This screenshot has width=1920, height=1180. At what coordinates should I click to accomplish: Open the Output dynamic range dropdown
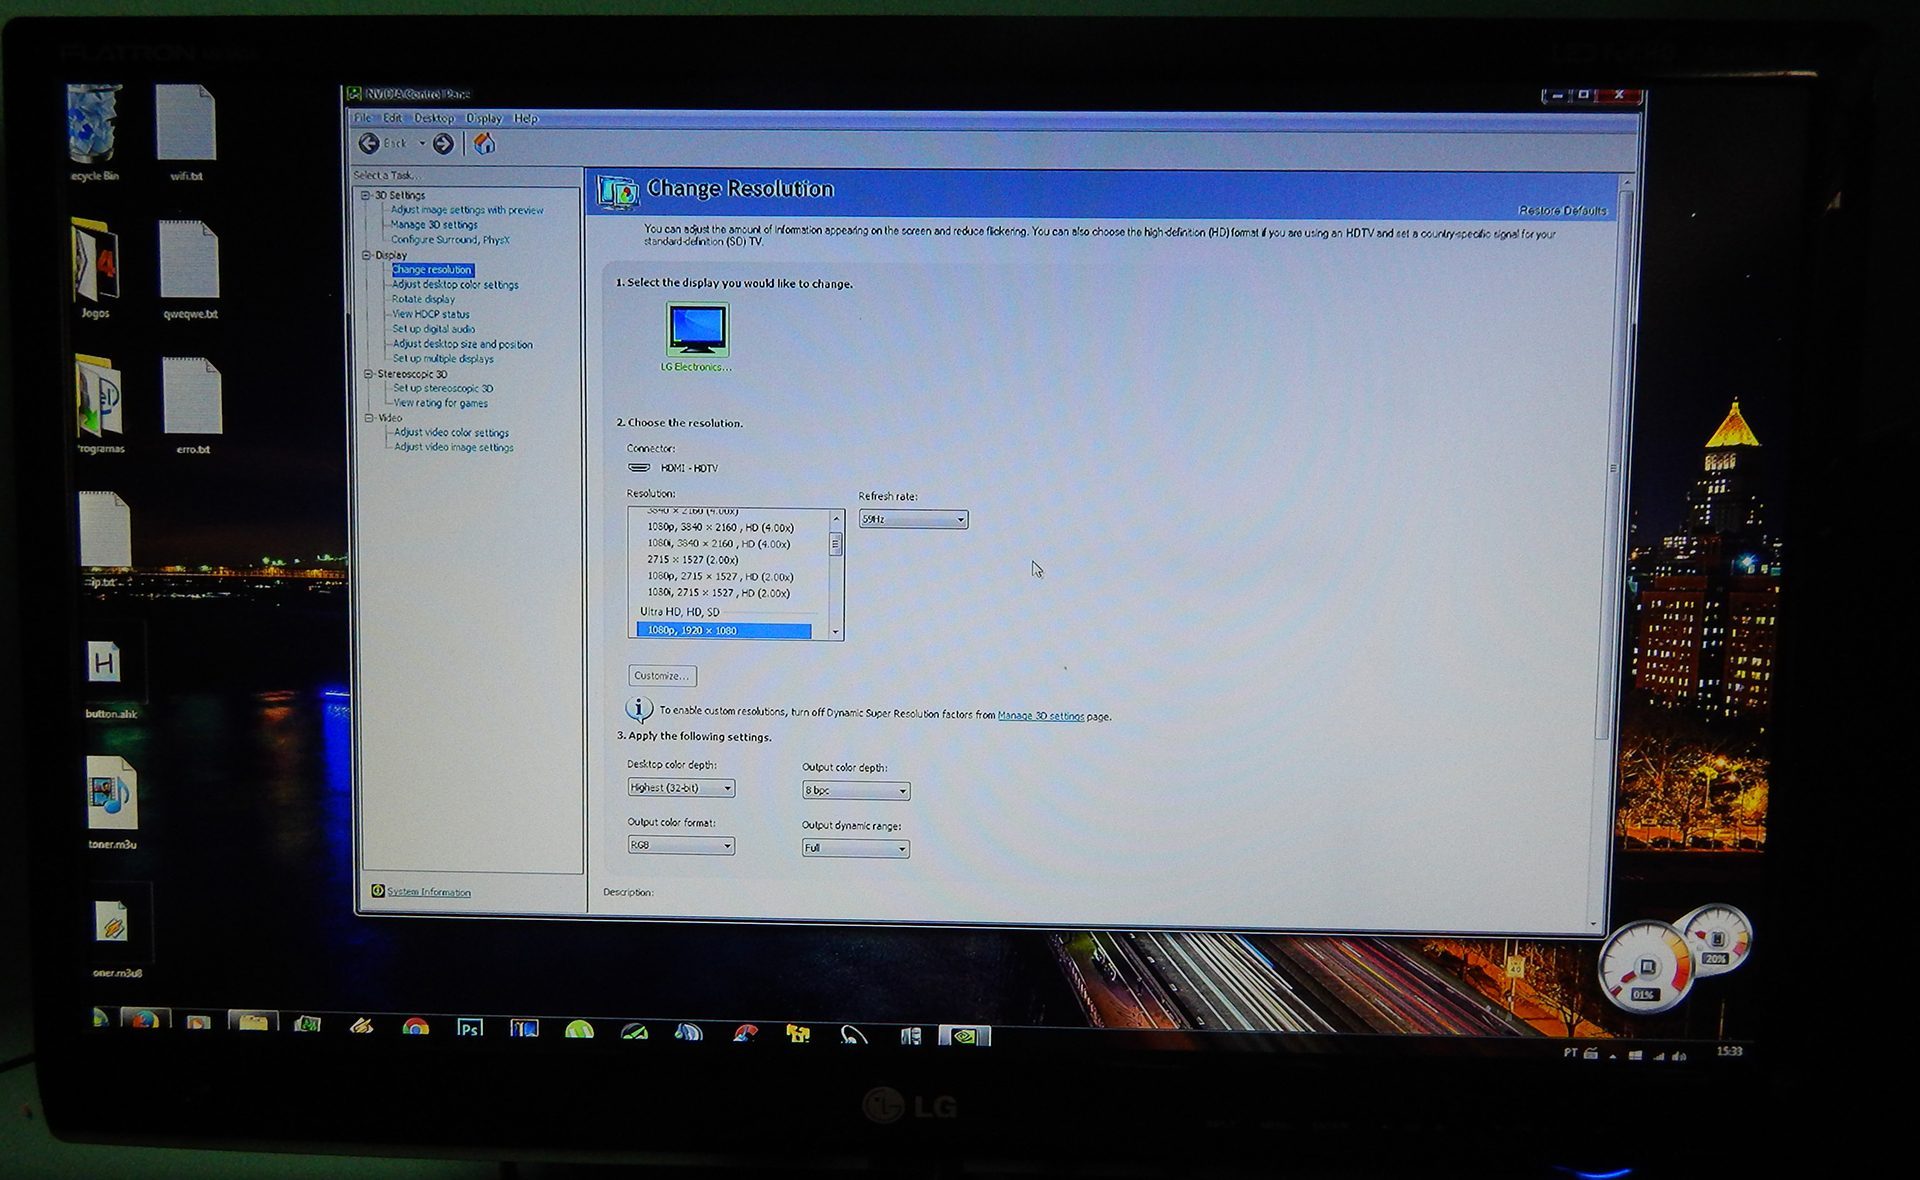[x=856, y=848]
